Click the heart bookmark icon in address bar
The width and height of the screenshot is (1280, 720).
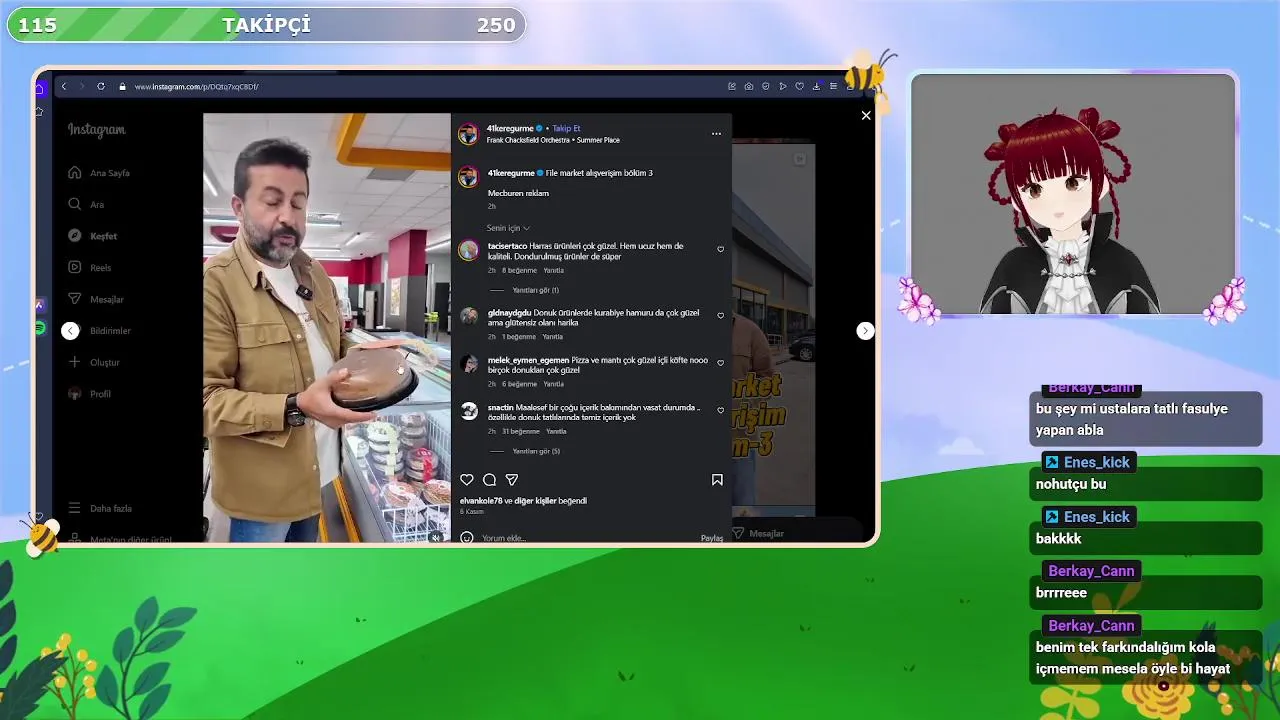pyautogui.click(x=799, y=87)
